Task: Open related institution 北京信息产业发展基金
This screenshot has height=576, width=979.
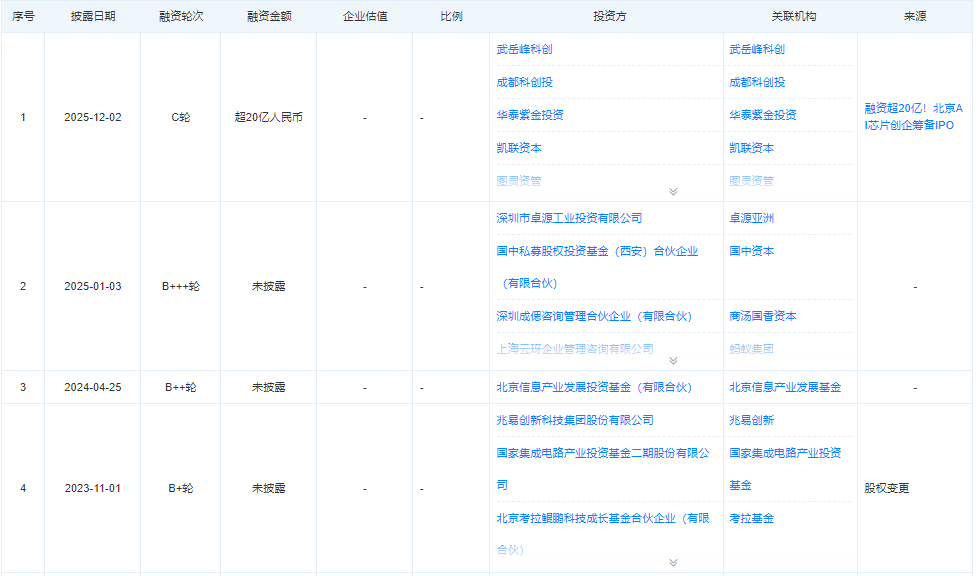Action: [785, 388]
